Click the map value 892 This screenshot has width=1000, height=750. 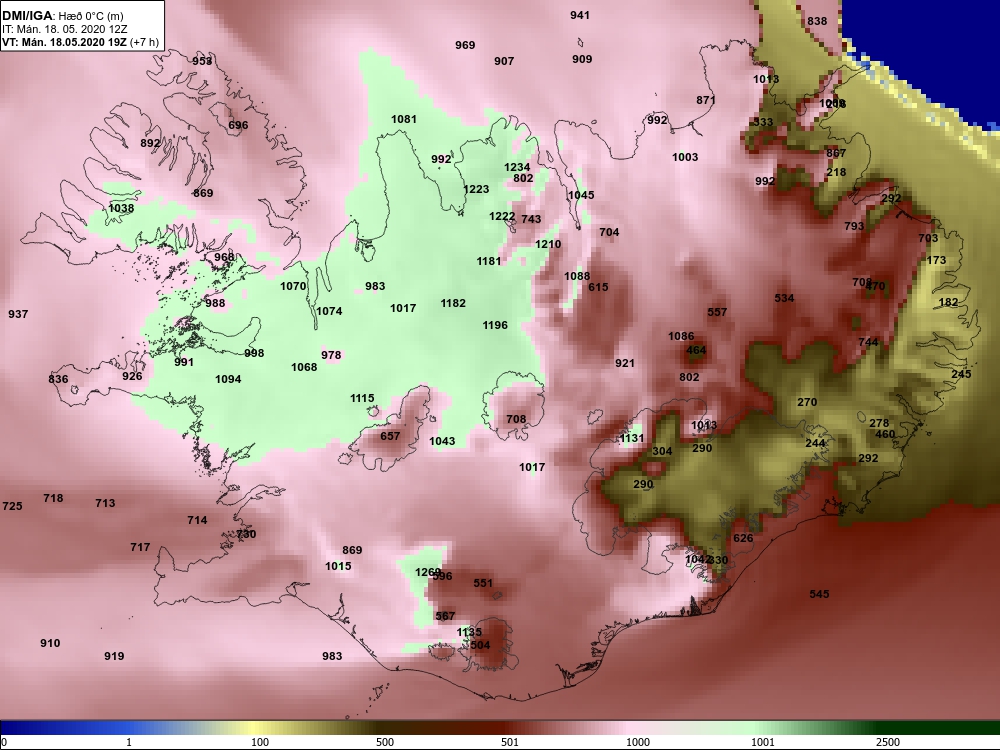[x=150, y=143]
